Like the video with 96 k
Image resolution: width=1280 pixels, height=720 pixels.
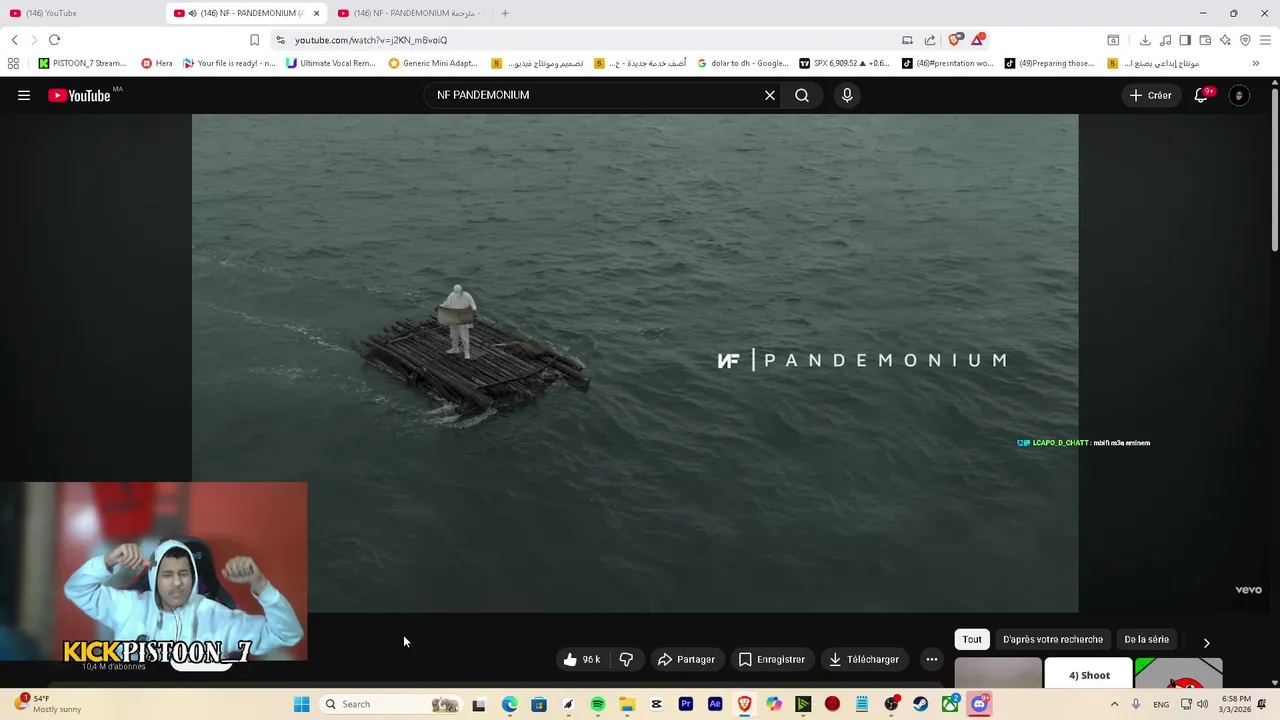tap(582, 659)
